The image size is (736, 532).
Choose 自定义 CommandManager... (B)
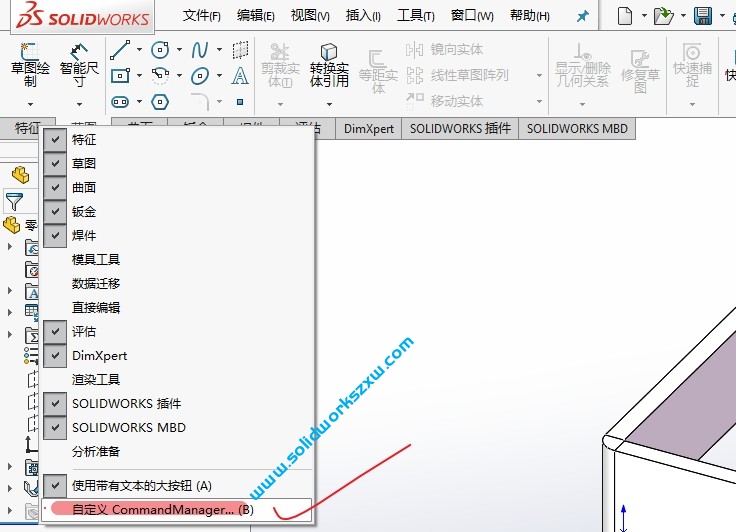[x=178, y=509]
